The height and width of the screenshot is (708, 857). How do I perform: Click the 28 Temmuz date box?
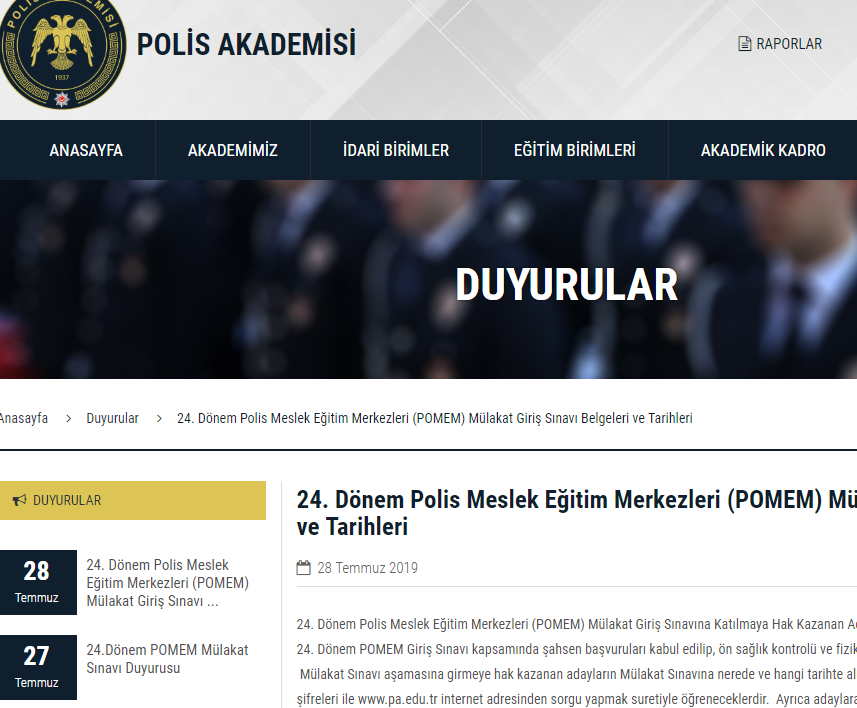point(38,582)
